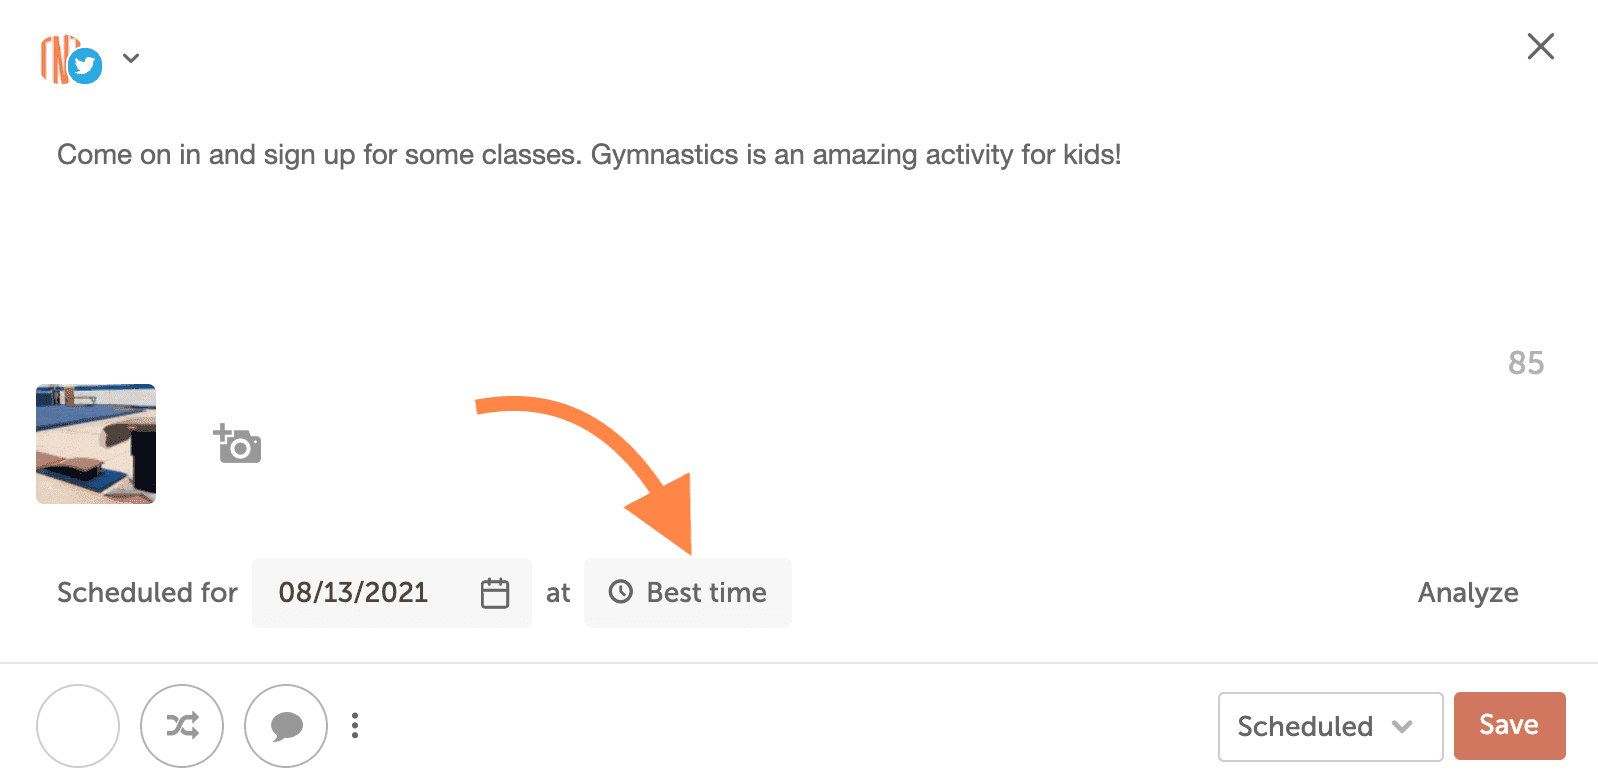Click the speech bubble comment icon
Image resolution: width=1598 pixels, height=780 pixels.
click(x=286, y=726)
